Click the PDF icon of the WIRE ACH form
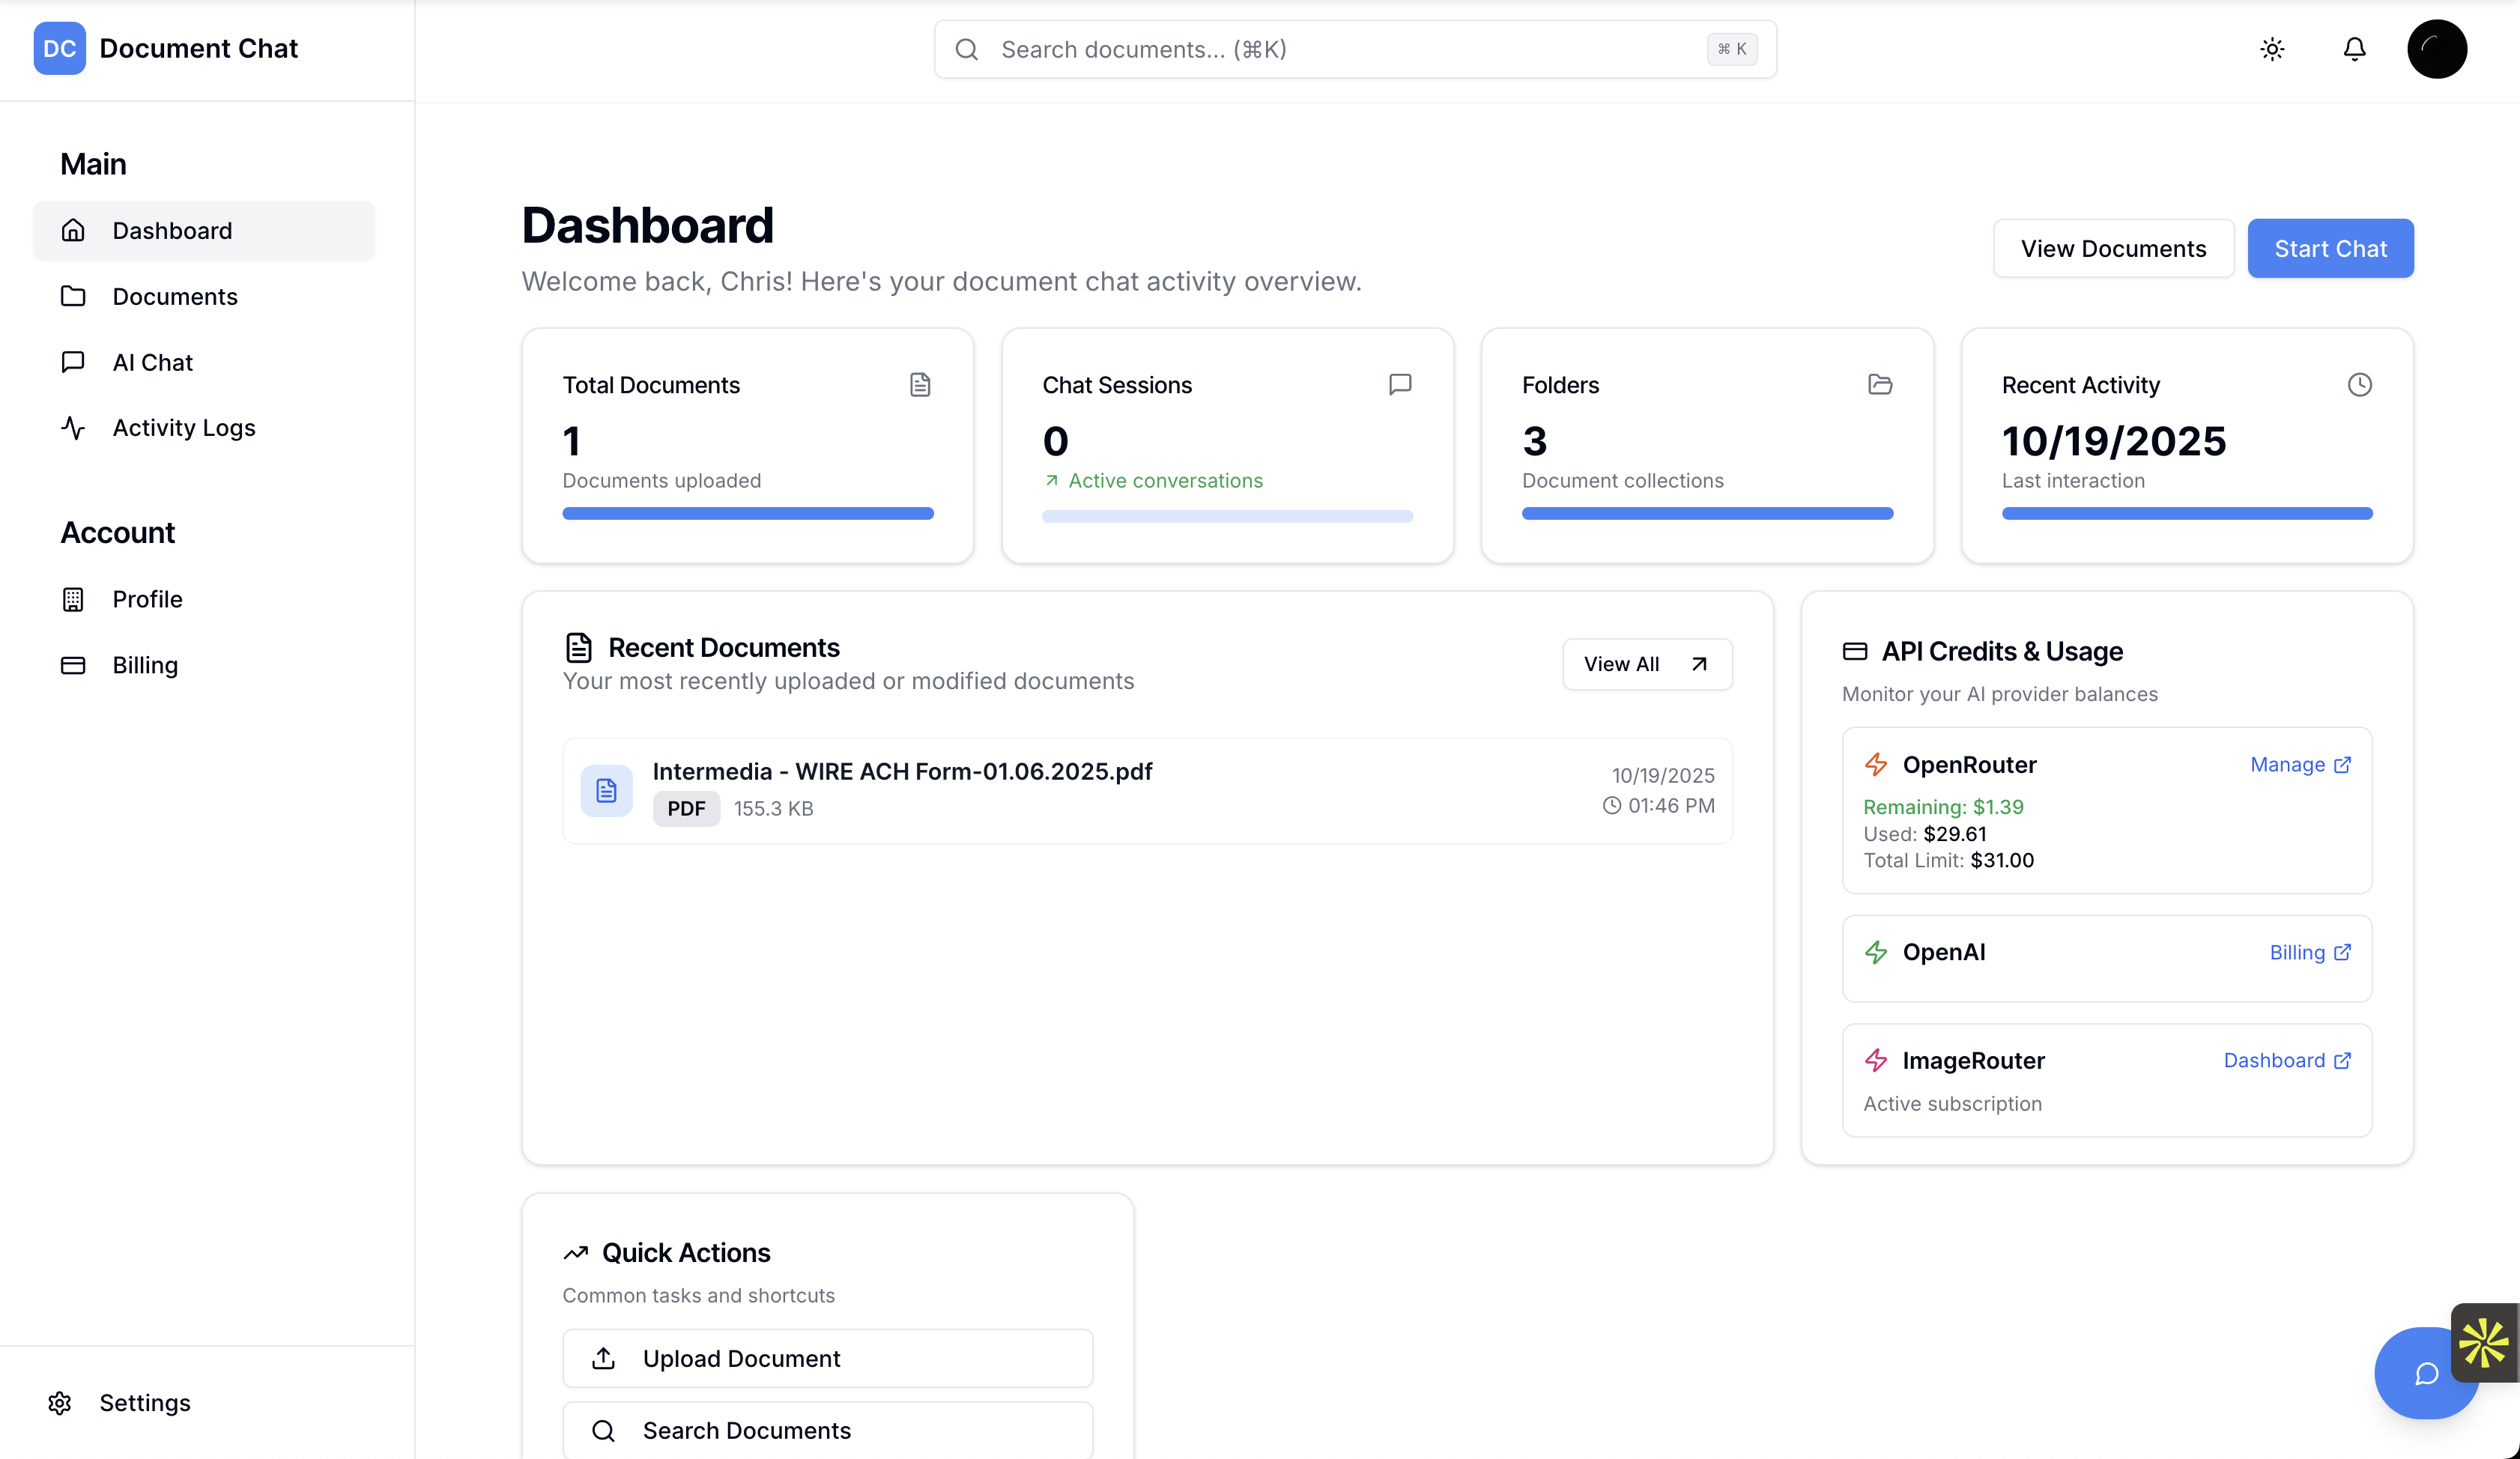 tap(606, 790)
